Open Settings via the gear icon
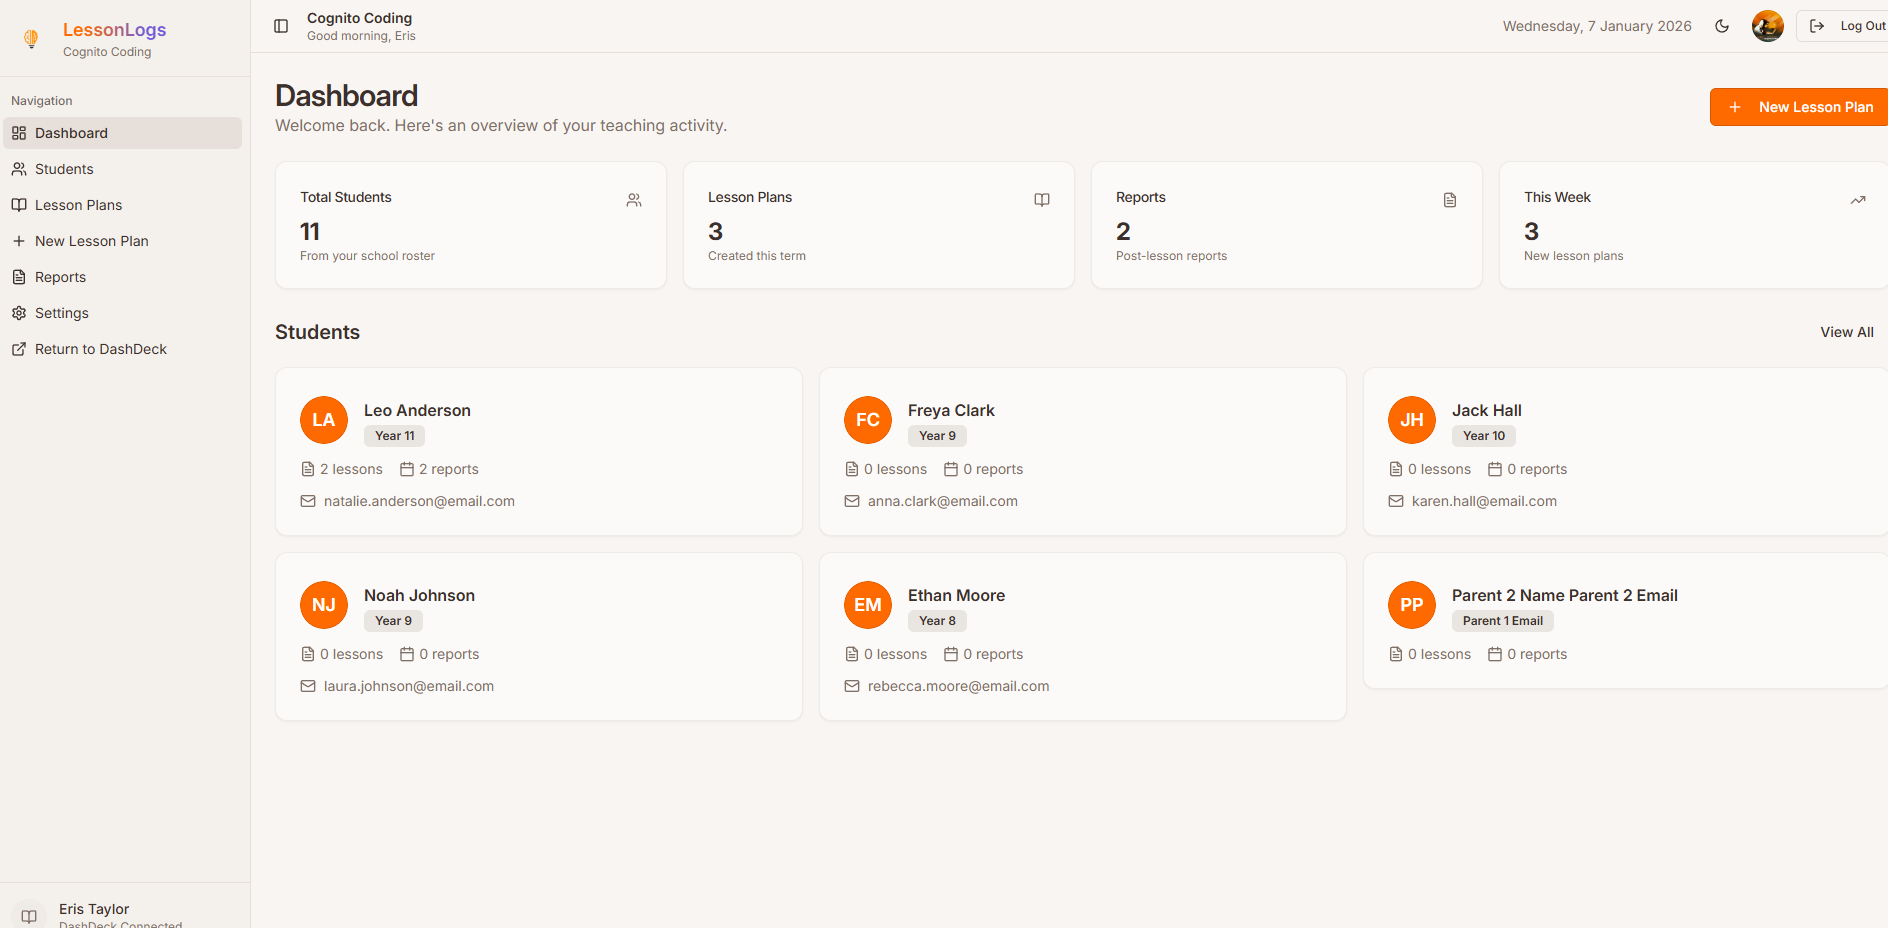This screenshot has height=928, width=1888. [x=18, y=312]
